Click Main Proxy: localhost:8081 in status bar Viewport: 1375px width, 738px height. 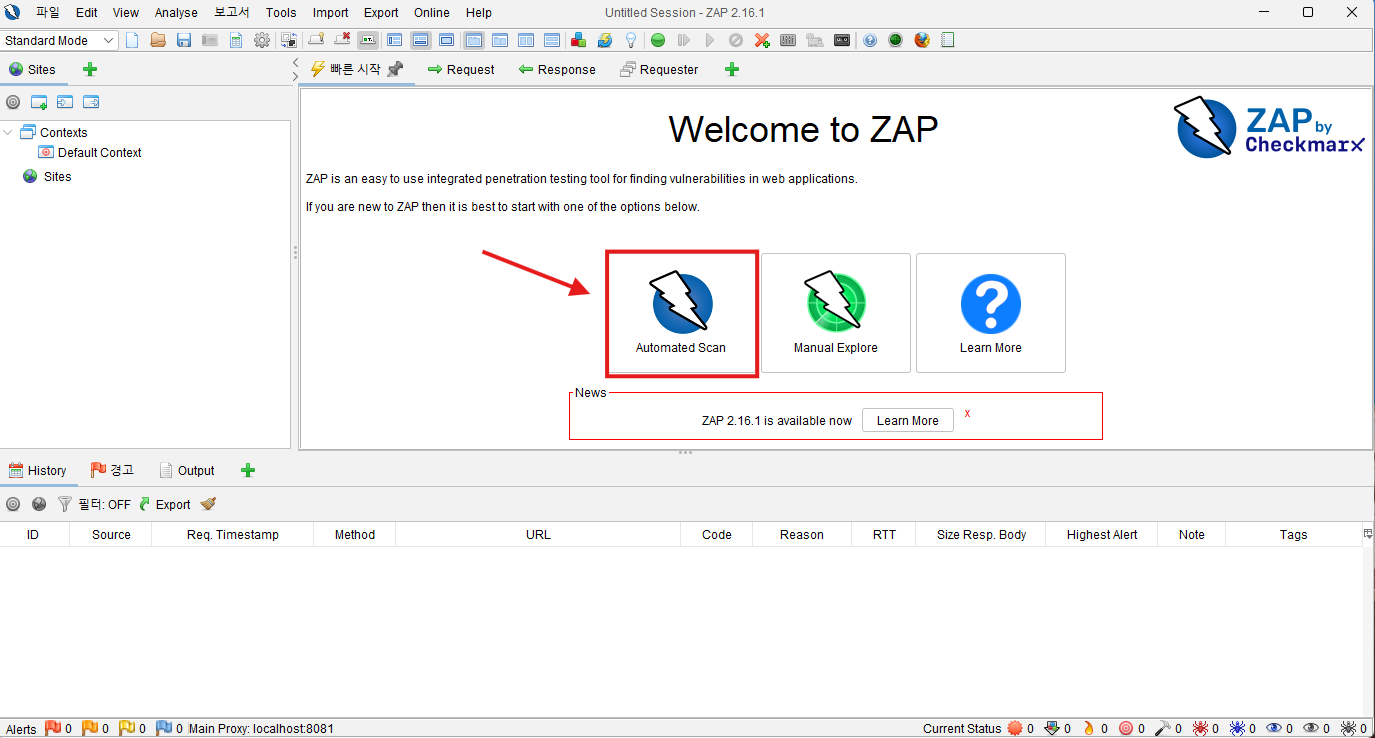[261, 728]
